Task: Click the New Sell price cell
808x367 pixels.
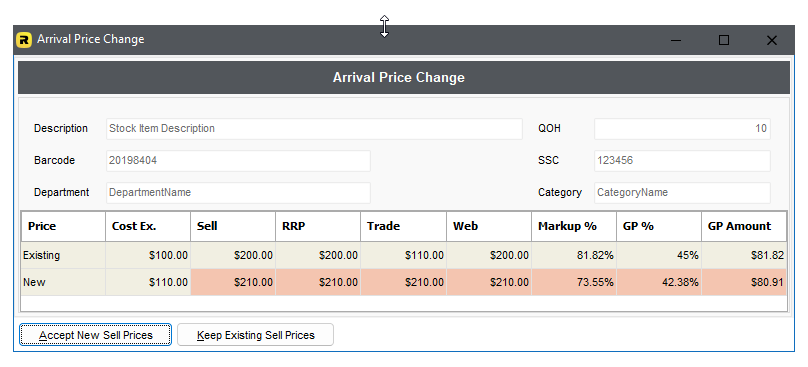Action: pos(233,282)
